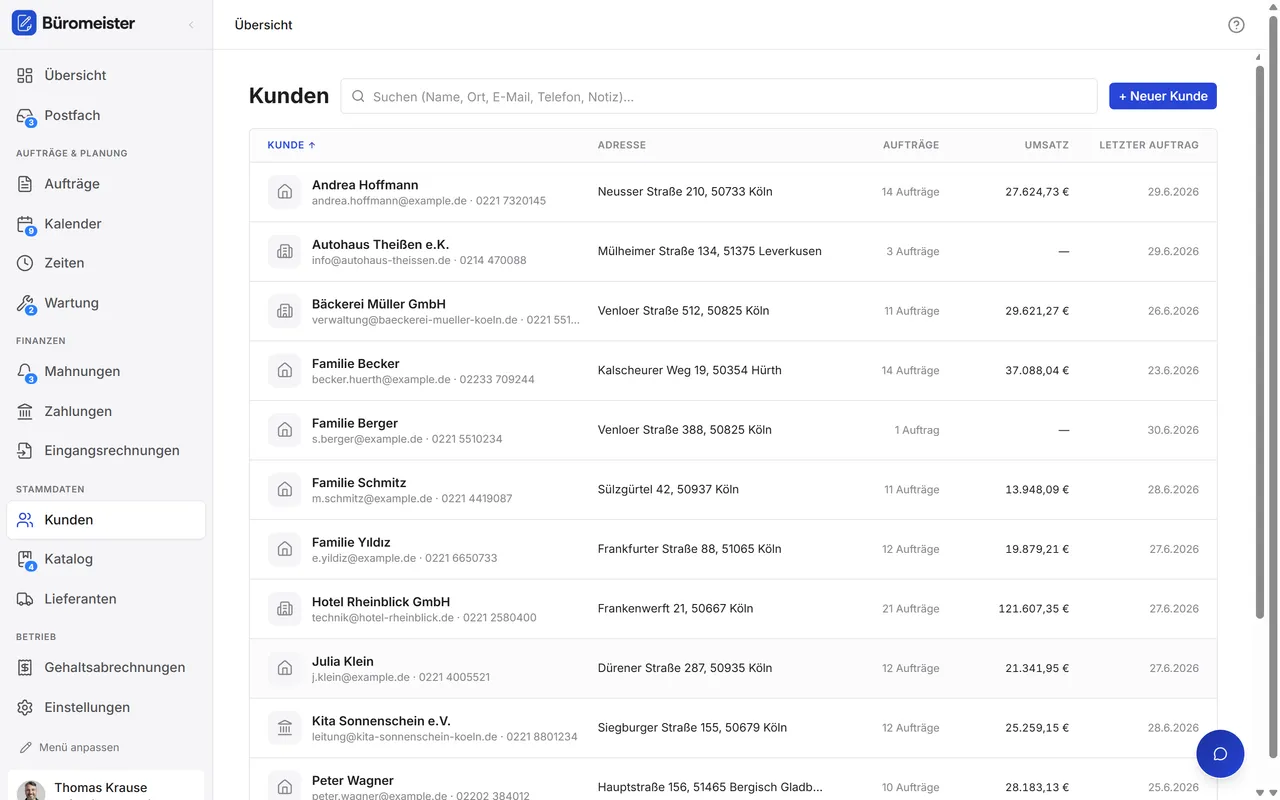Screen dimensions: 1280x800
Task: Click building icon next to Hotel Rheinblick GmbH
Action: pyautogui.click(x=284, y=608)
